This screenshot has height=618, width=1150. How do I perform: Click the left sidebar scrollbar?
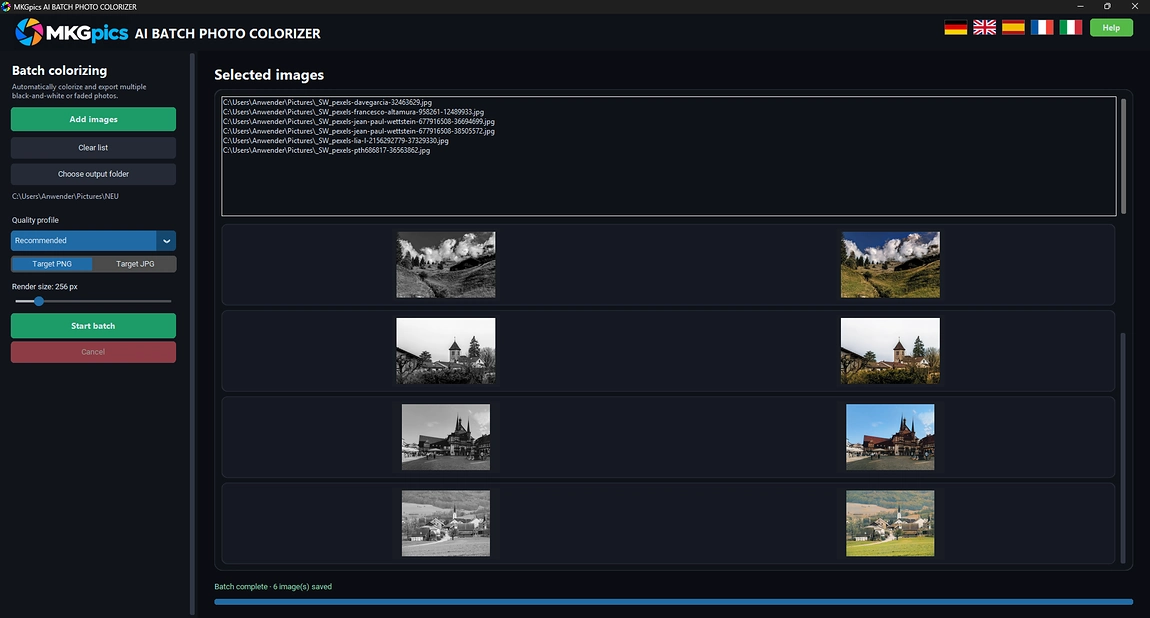point(192,334)
